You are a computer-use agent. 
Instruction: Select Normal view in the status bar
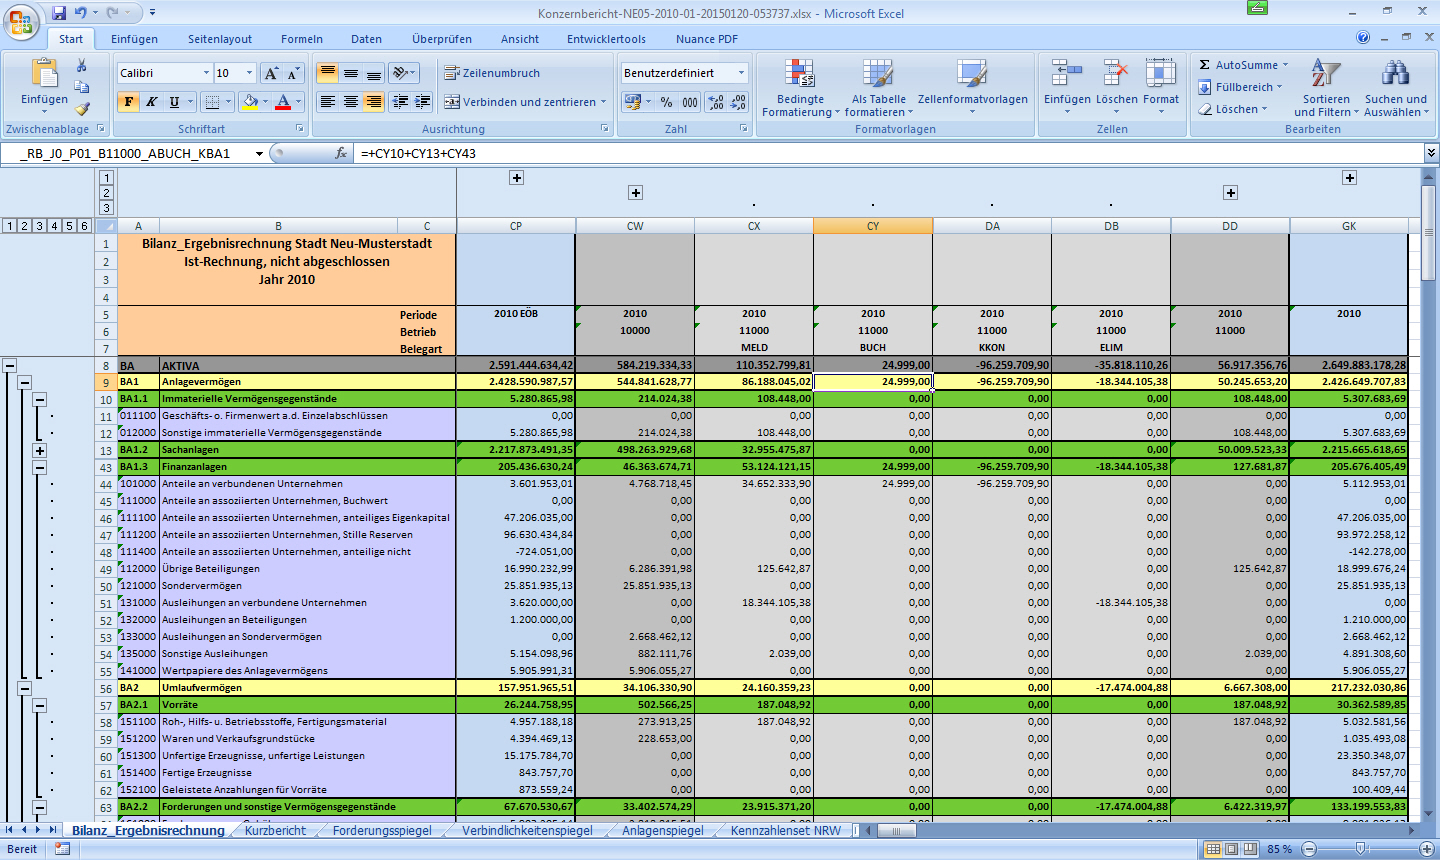[x=1213, y=849]
